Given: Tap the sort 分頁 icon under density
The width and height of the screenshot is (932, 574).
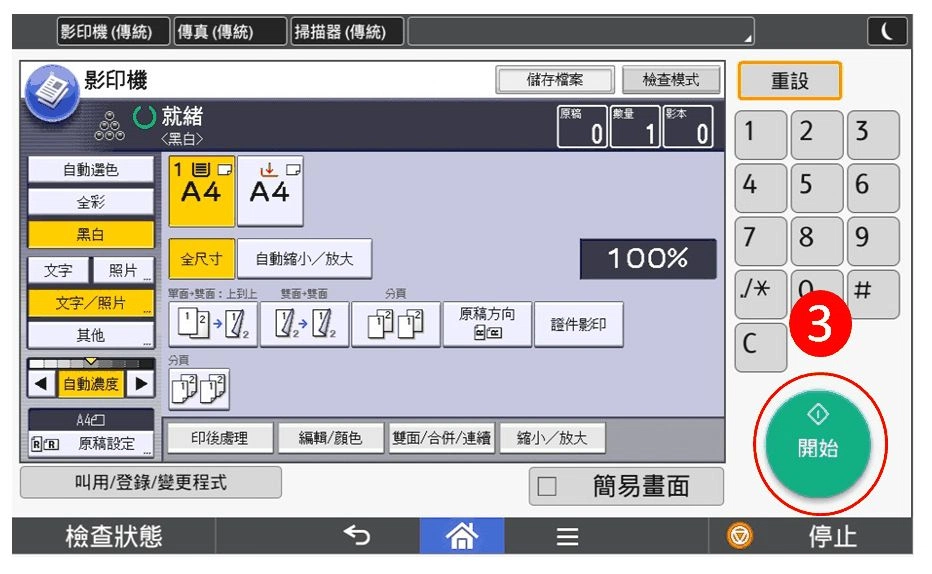Looking at the screenshot, I should (x=199, y=389).
